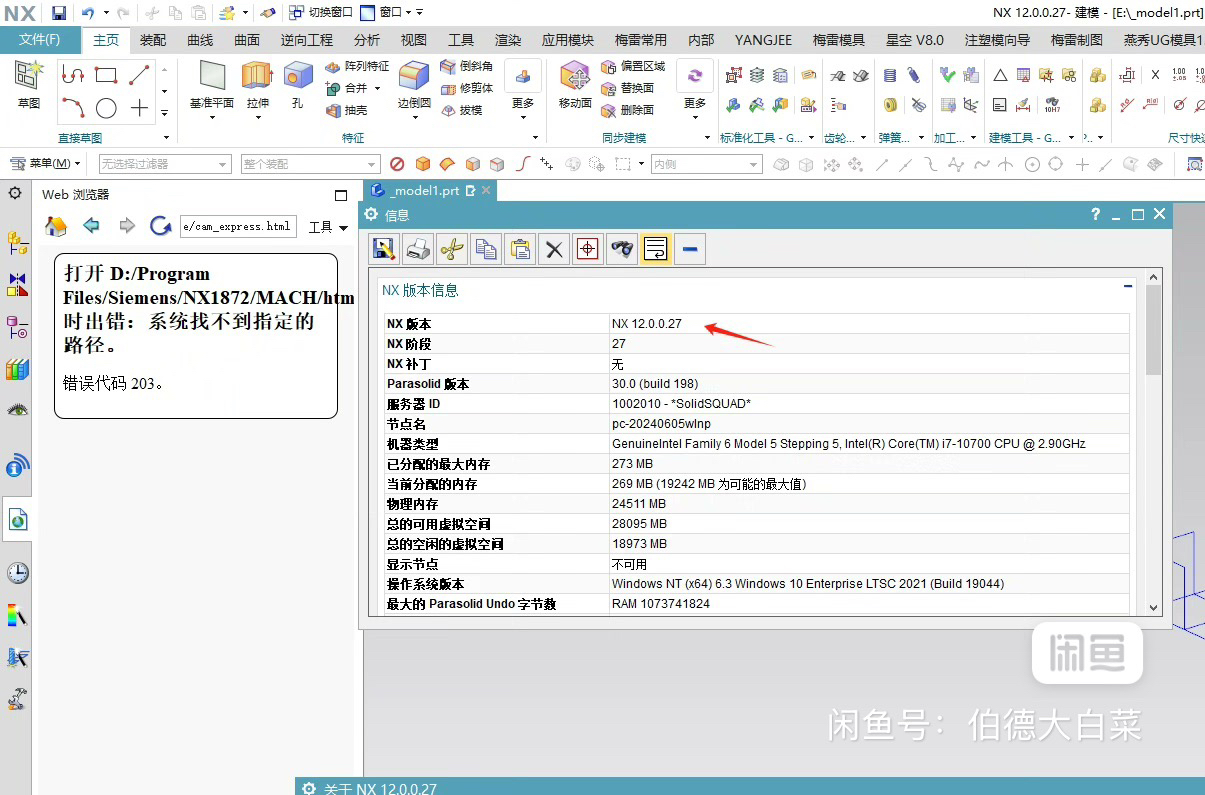Open the History clock sidebar tab
This screenshot has height=795, width=1205.
pos(17,573)
